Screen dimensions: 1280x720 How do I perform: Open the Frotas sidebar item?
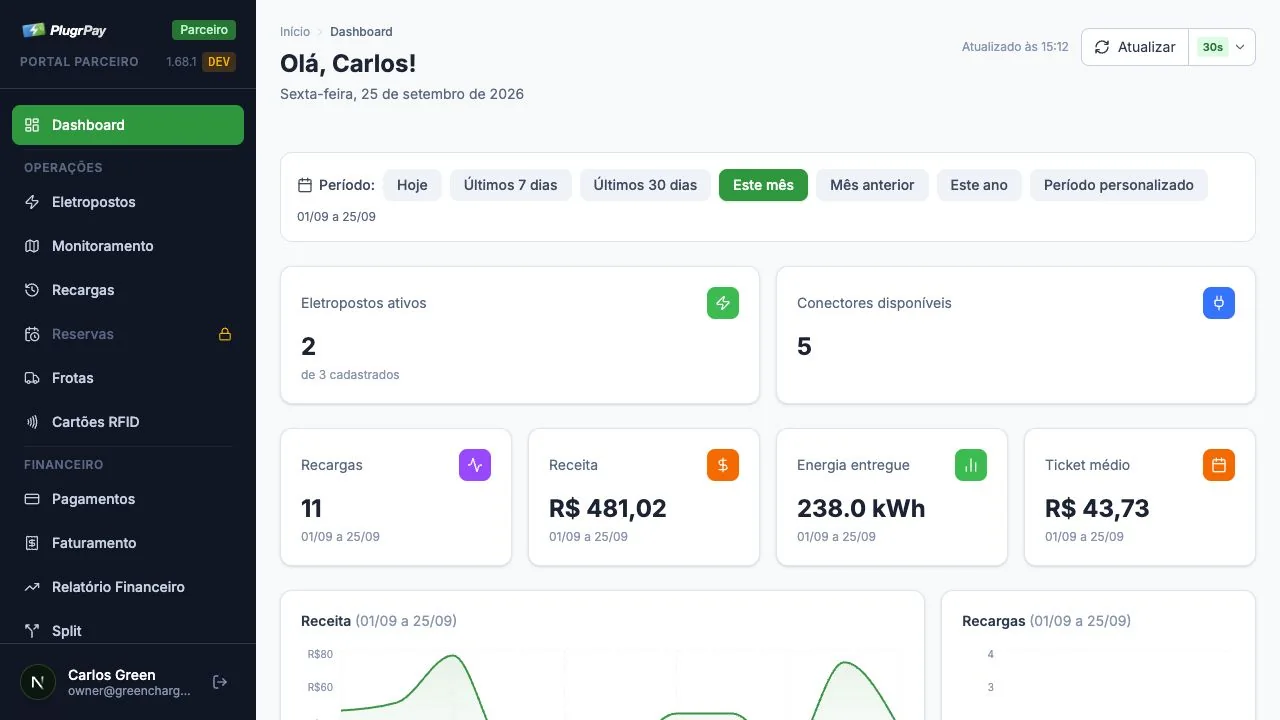coord(128,378)
